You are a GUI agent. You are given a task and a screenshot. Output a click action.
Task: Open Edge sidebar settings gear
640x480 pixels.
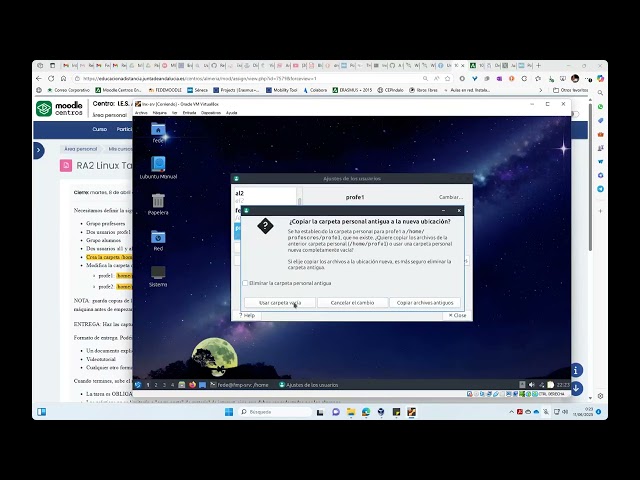coord(600,396)
